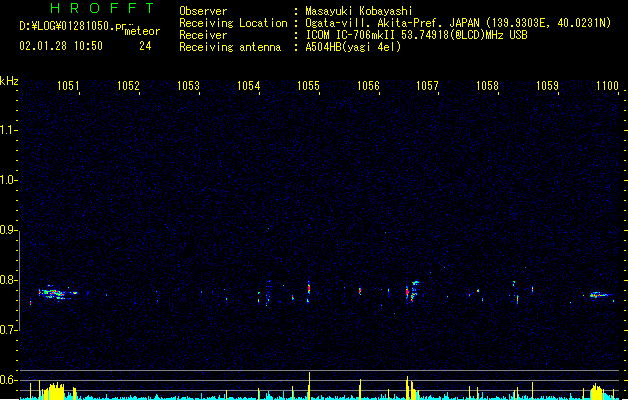This screenshot has height=400, width=629.
Task: Click the 1055 time axis marker
Action: 308,85
